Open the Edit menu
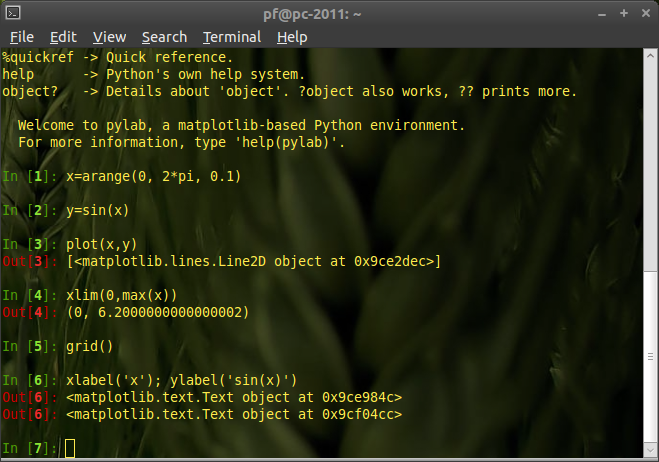The width and height of the screenshot is (659, 462). click(x=63, y=37)
